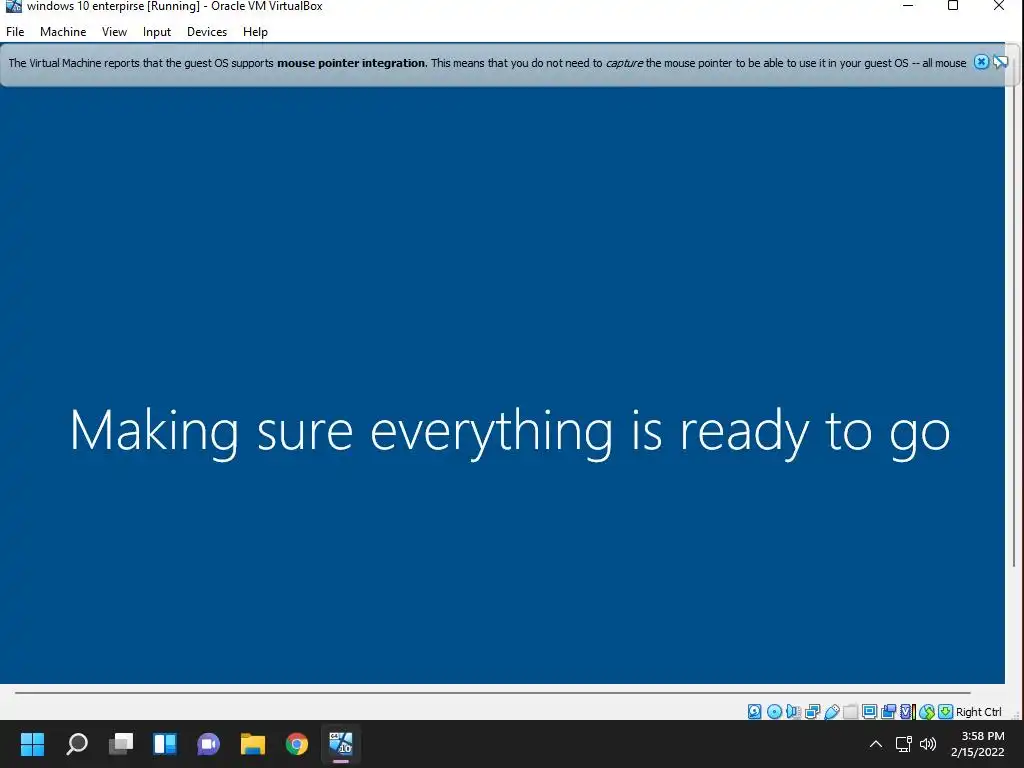Maximize the VirtualBox window
The image size is (1024, 768).
pyautogui.click(x=953, y=7)
